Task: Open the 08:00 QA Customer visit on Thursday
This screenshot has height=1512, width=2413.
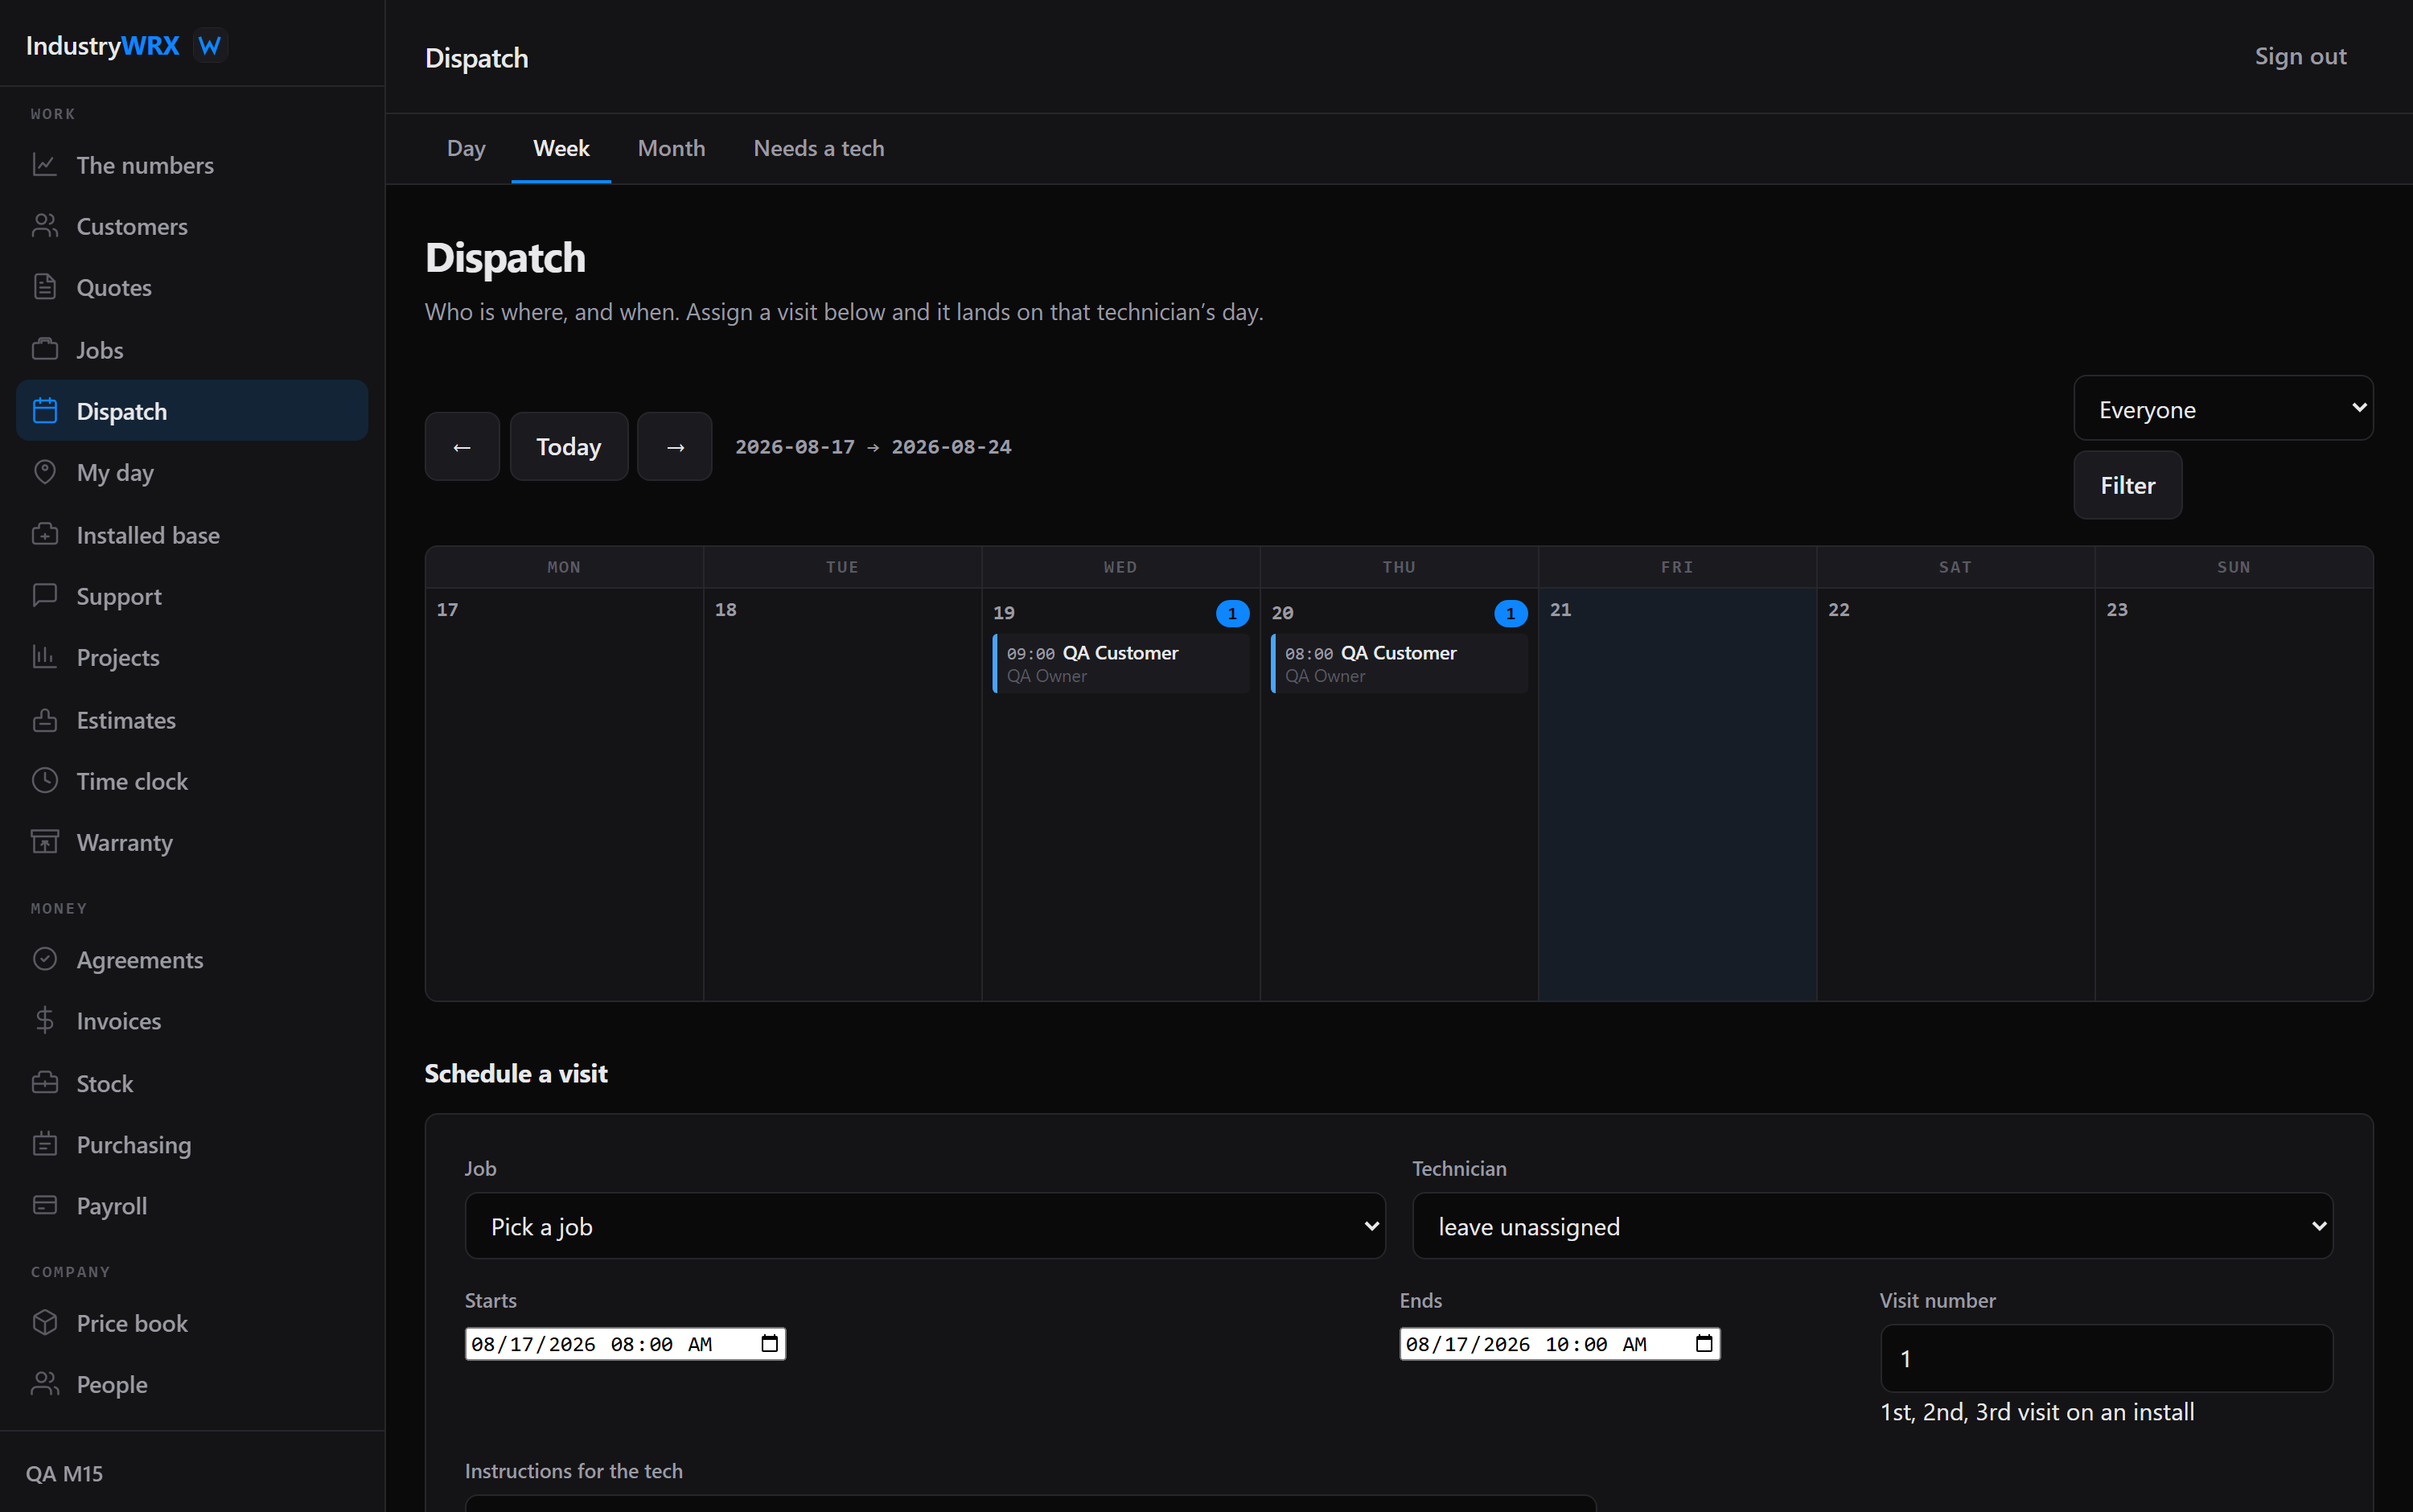Action: coord(1399,663)
